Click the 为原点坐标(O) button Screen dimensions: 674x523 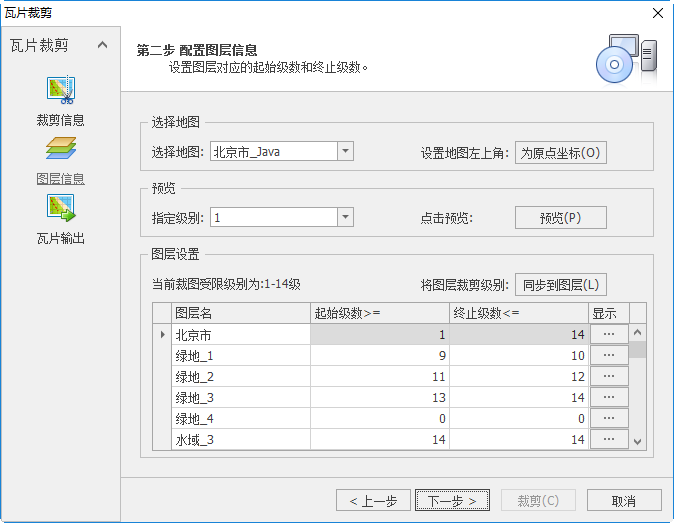pos(561,153)
